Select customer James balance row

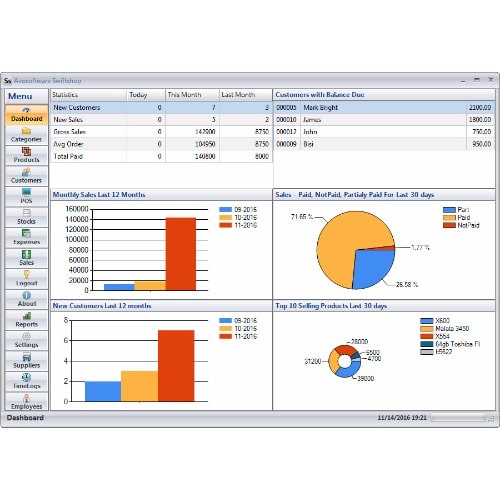click(x=384, y=120)
